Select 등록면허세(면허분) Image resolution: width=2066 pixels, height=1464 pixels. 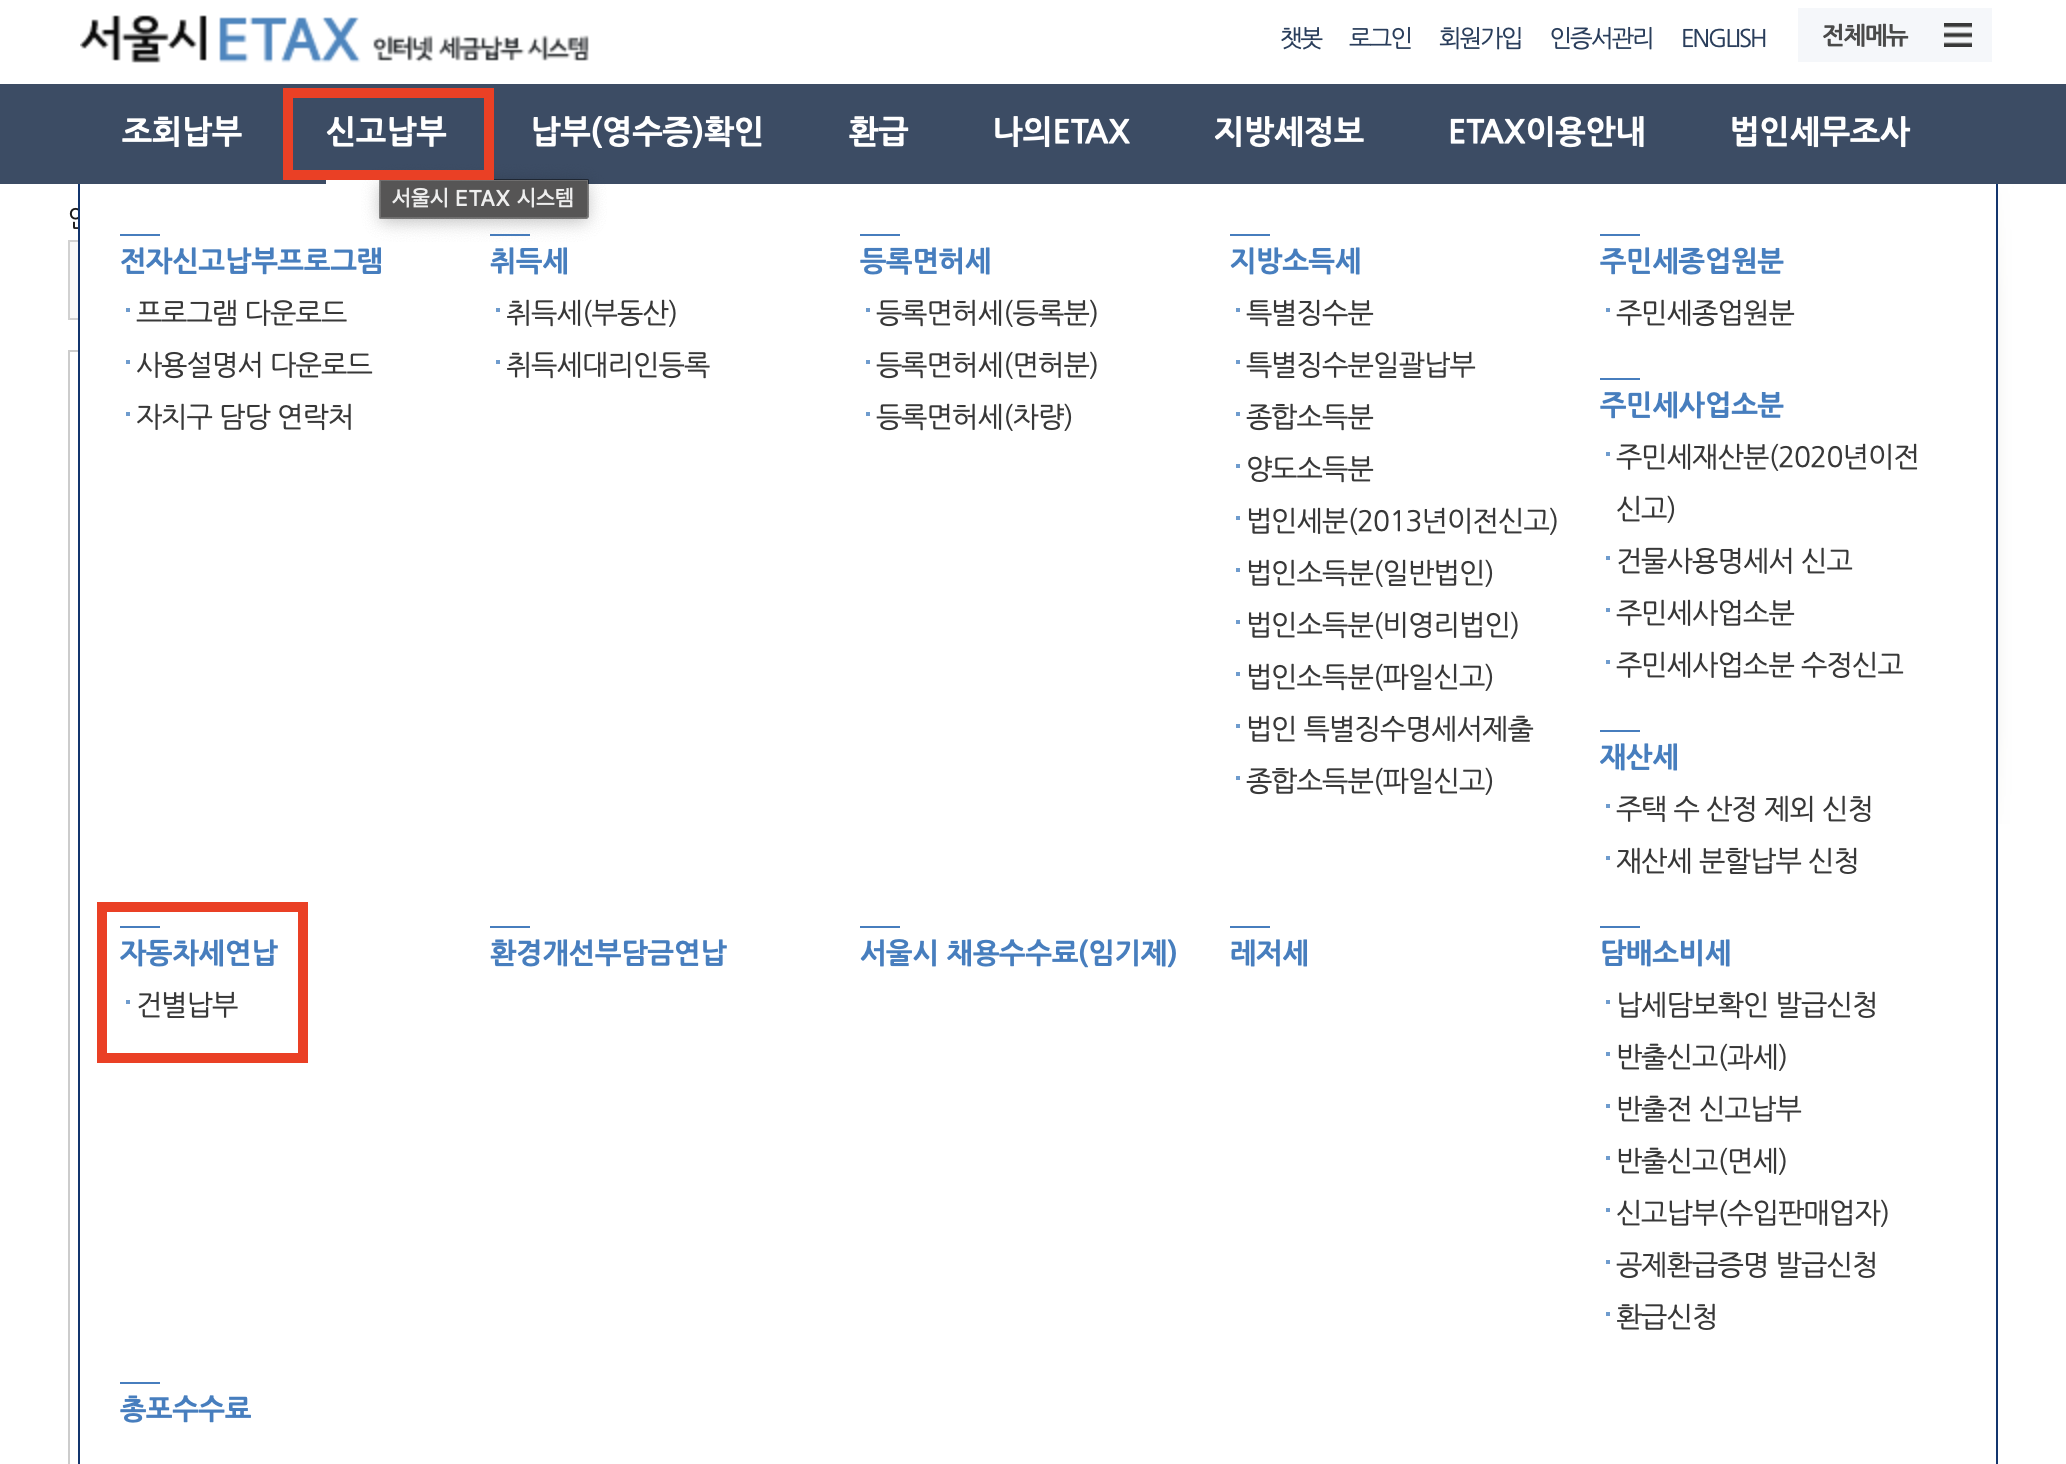(x=987, y=364)
